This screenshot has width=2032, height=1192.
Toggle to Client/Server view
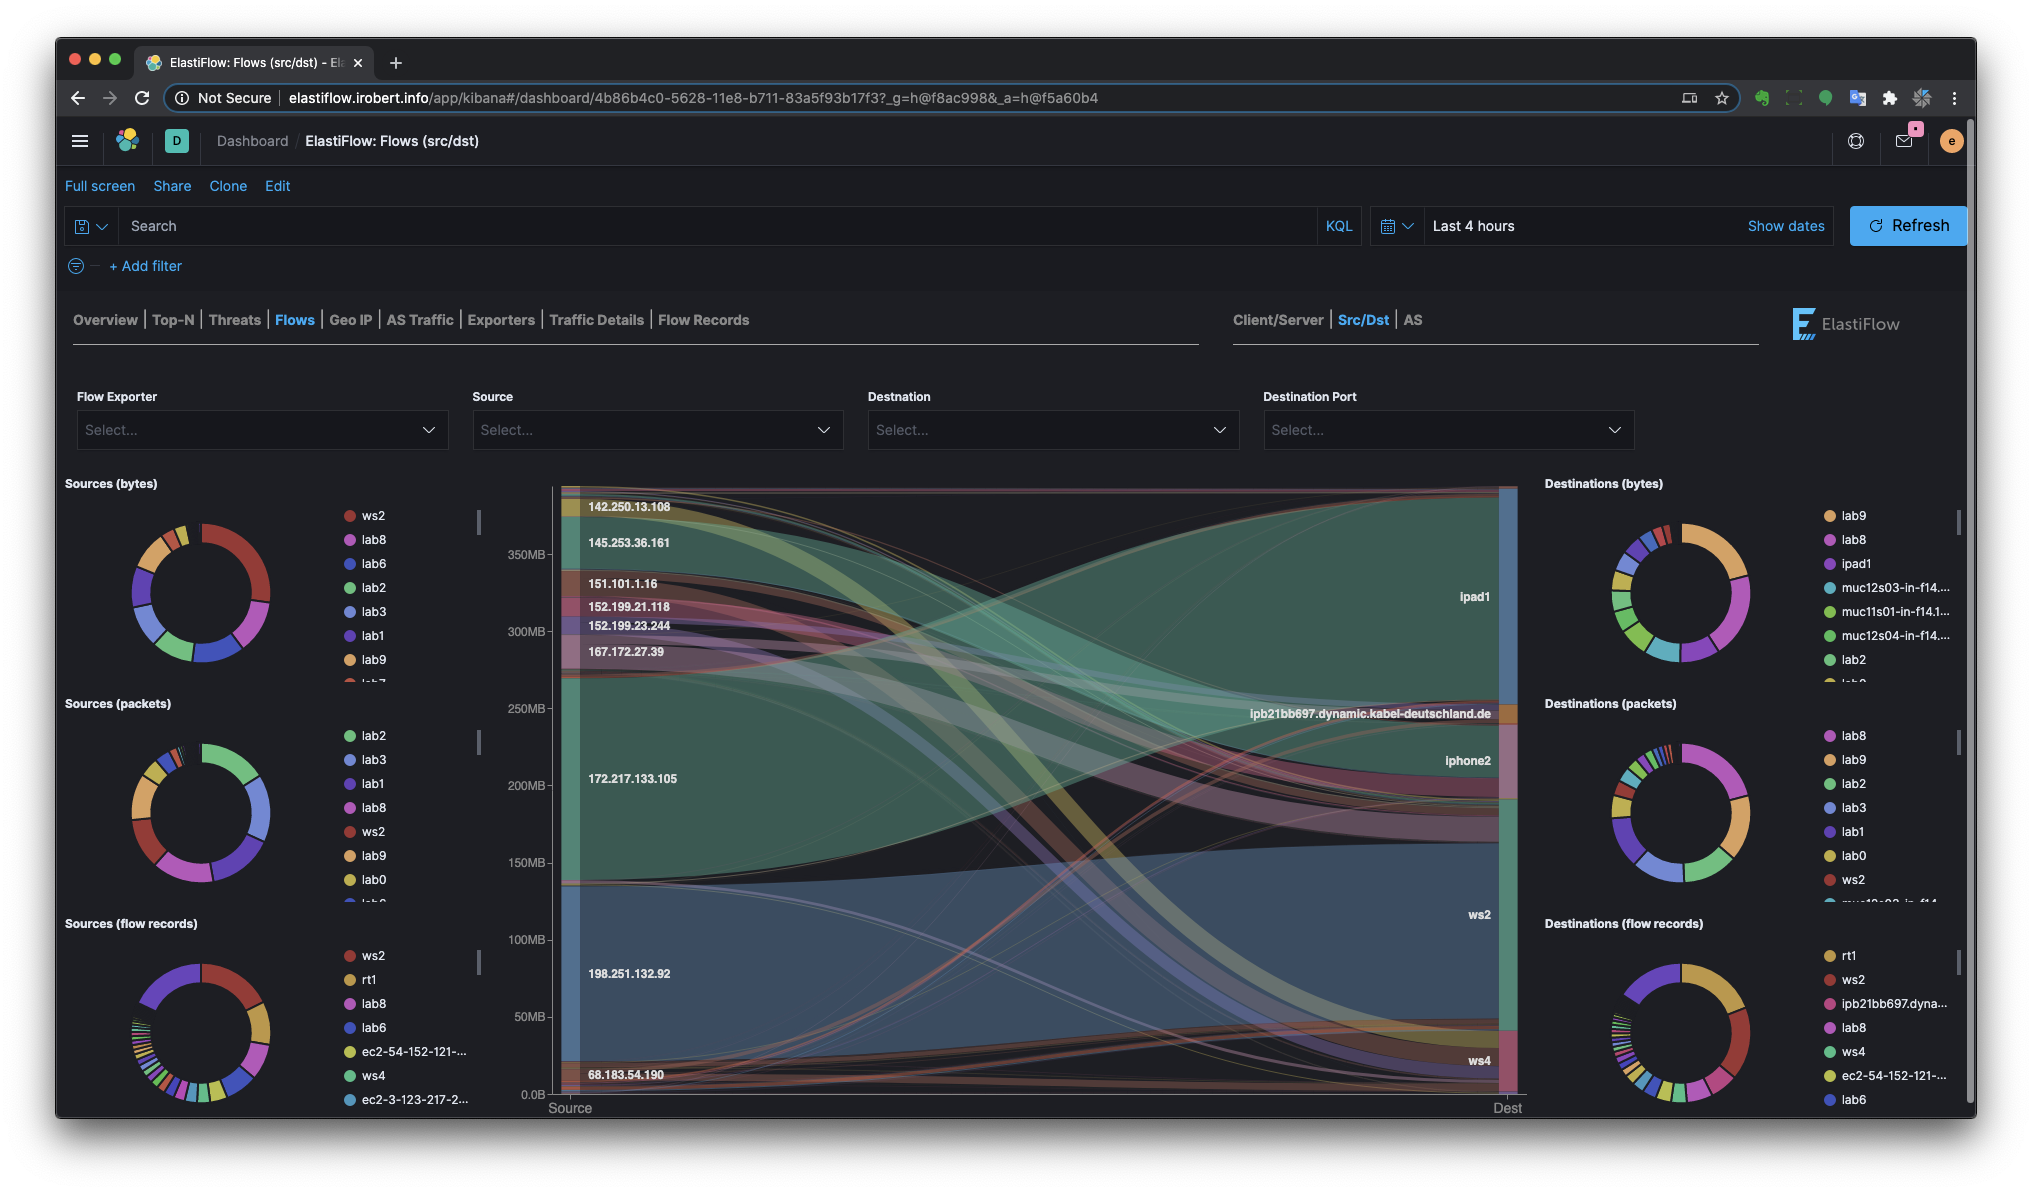click(1276, 319)
